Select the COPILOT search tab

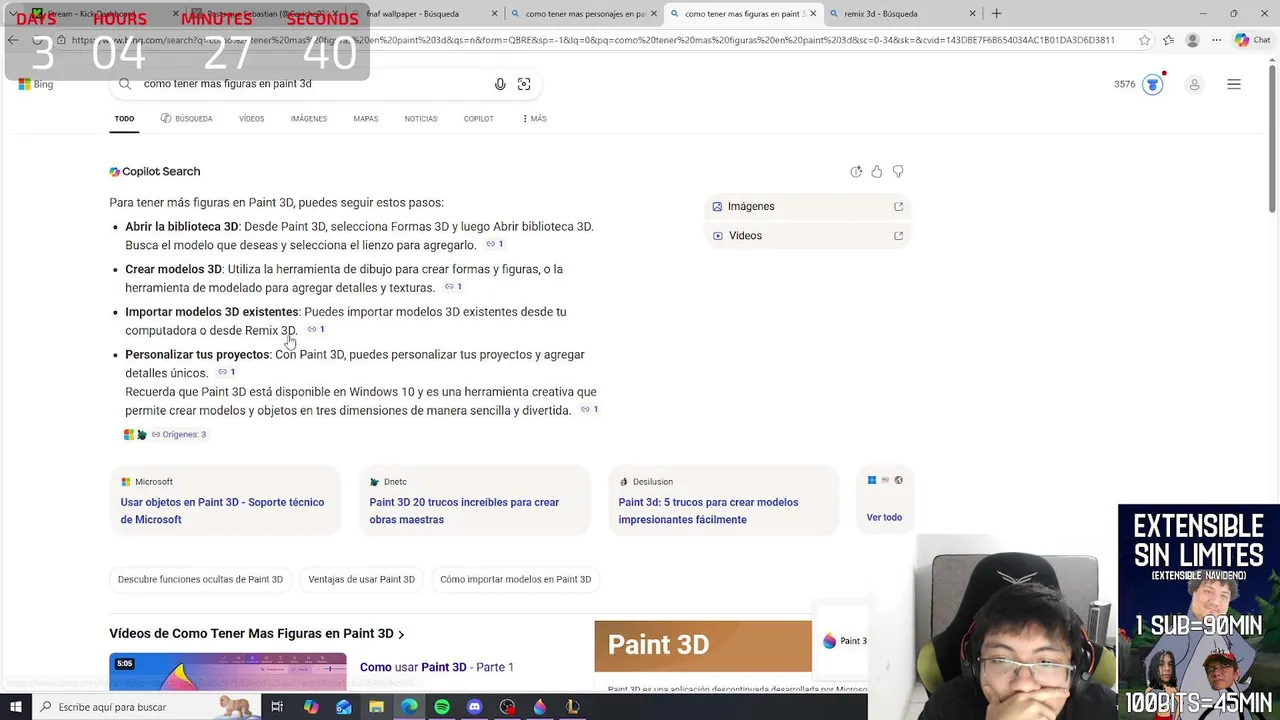478,119
